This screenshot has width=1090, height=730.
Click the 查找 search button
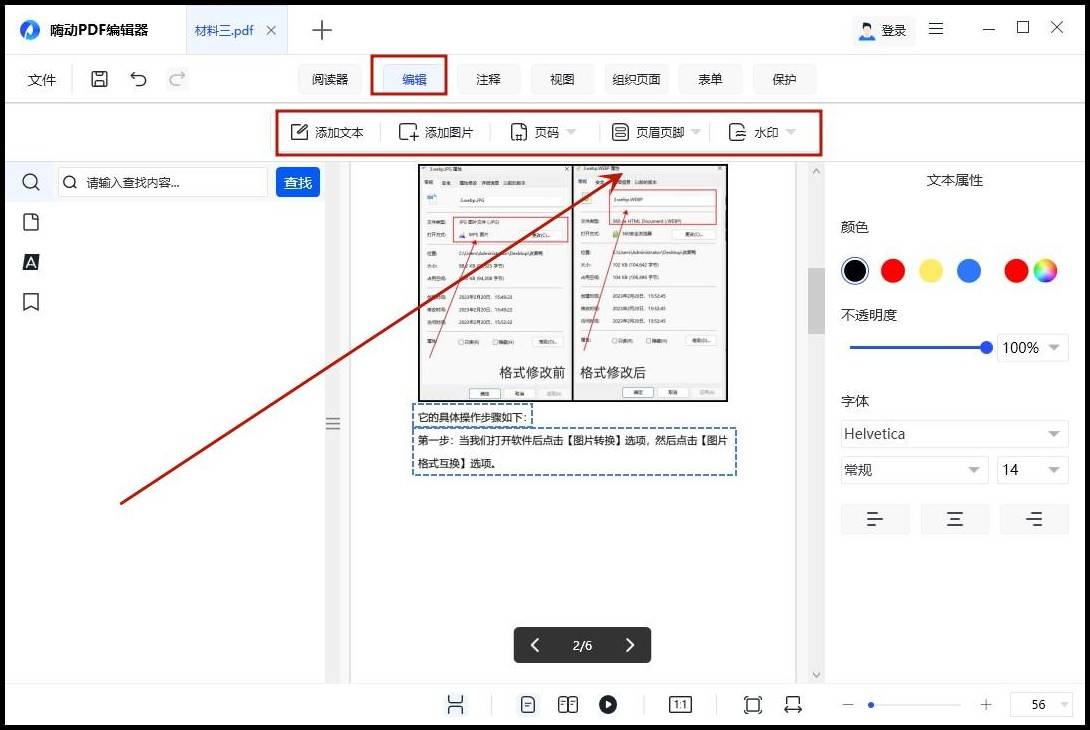[298, 182]
